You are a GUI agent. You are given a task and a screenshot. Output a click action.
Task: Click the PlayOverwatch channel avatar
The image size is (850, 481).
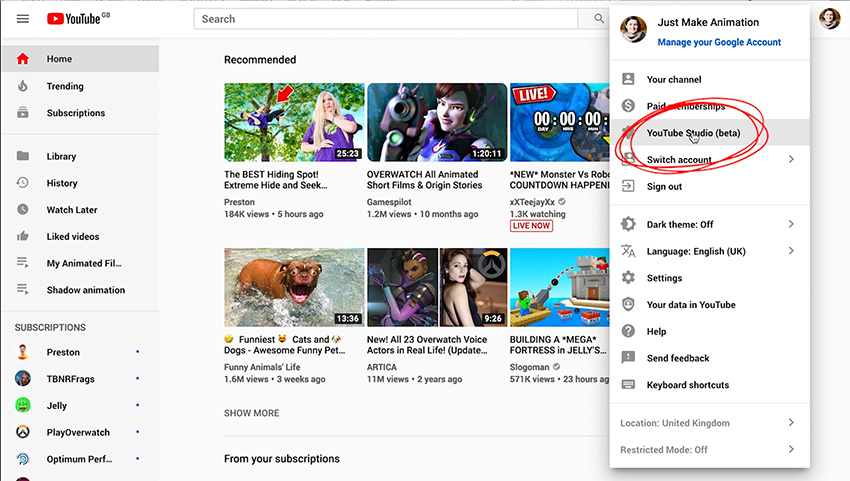click(x=23, y=432)
